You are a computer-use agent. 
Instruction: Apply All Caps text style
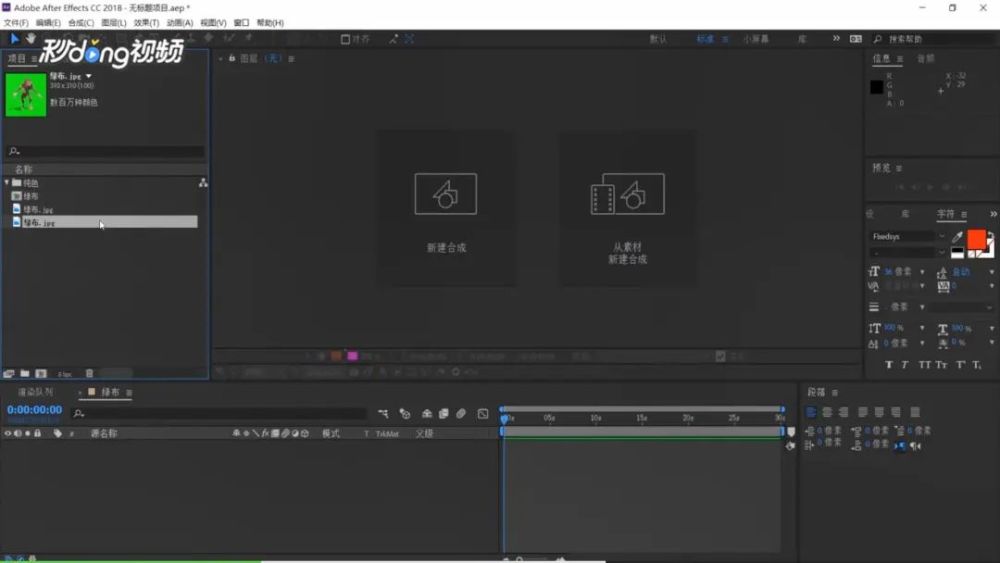point(924,365)
